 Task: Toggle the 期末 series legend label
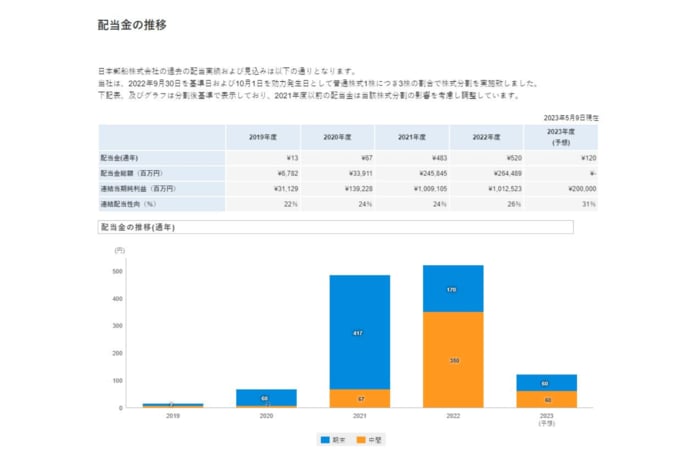[340, 438]
